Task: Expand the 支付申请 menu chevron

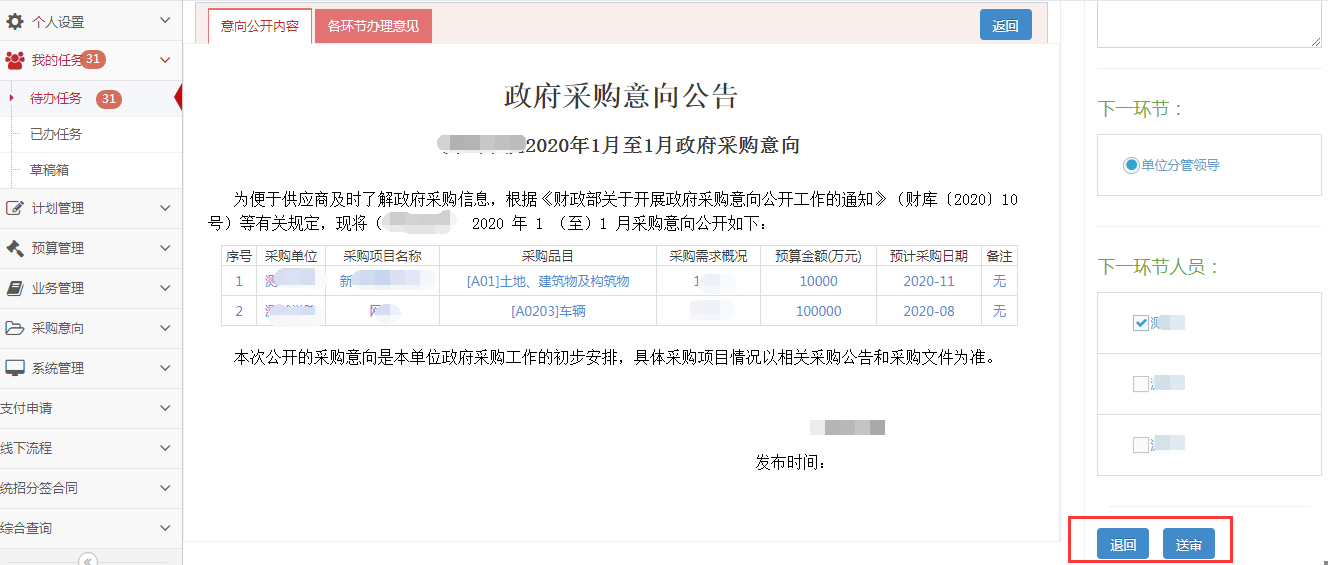Action: [x=165, y=408]
